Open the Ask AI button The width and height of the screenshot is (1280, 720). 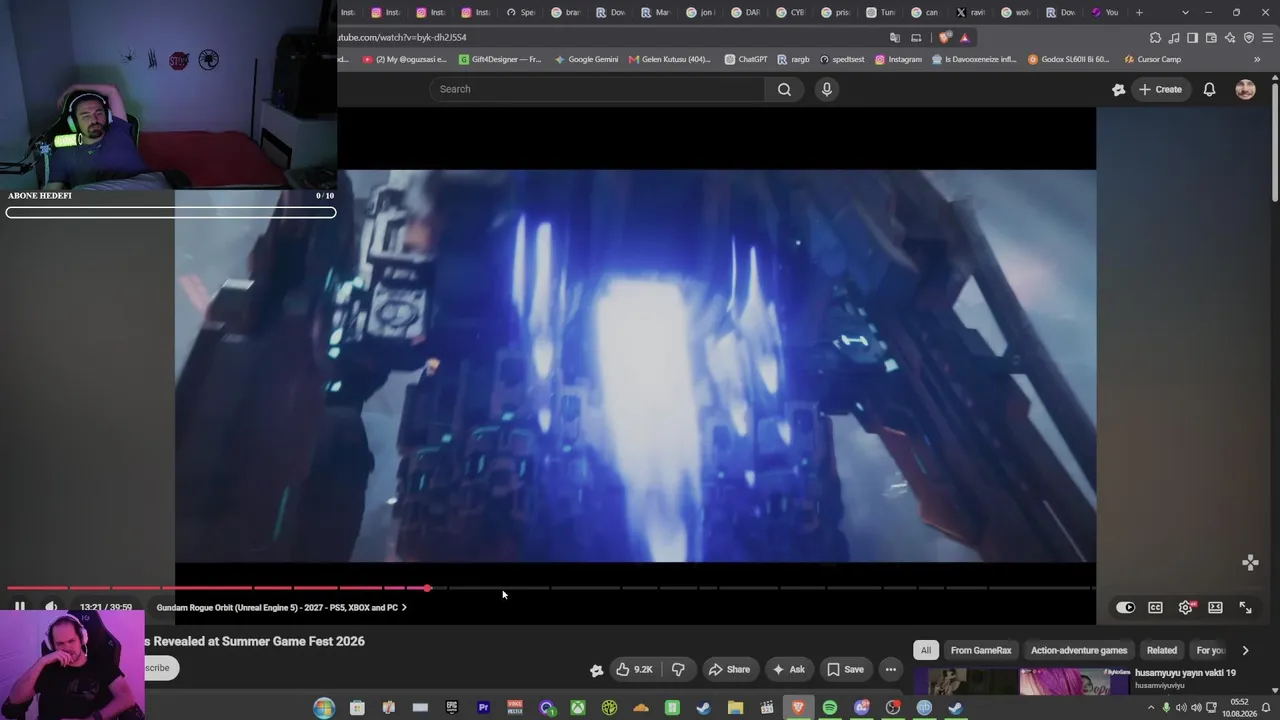coord(787,669)
